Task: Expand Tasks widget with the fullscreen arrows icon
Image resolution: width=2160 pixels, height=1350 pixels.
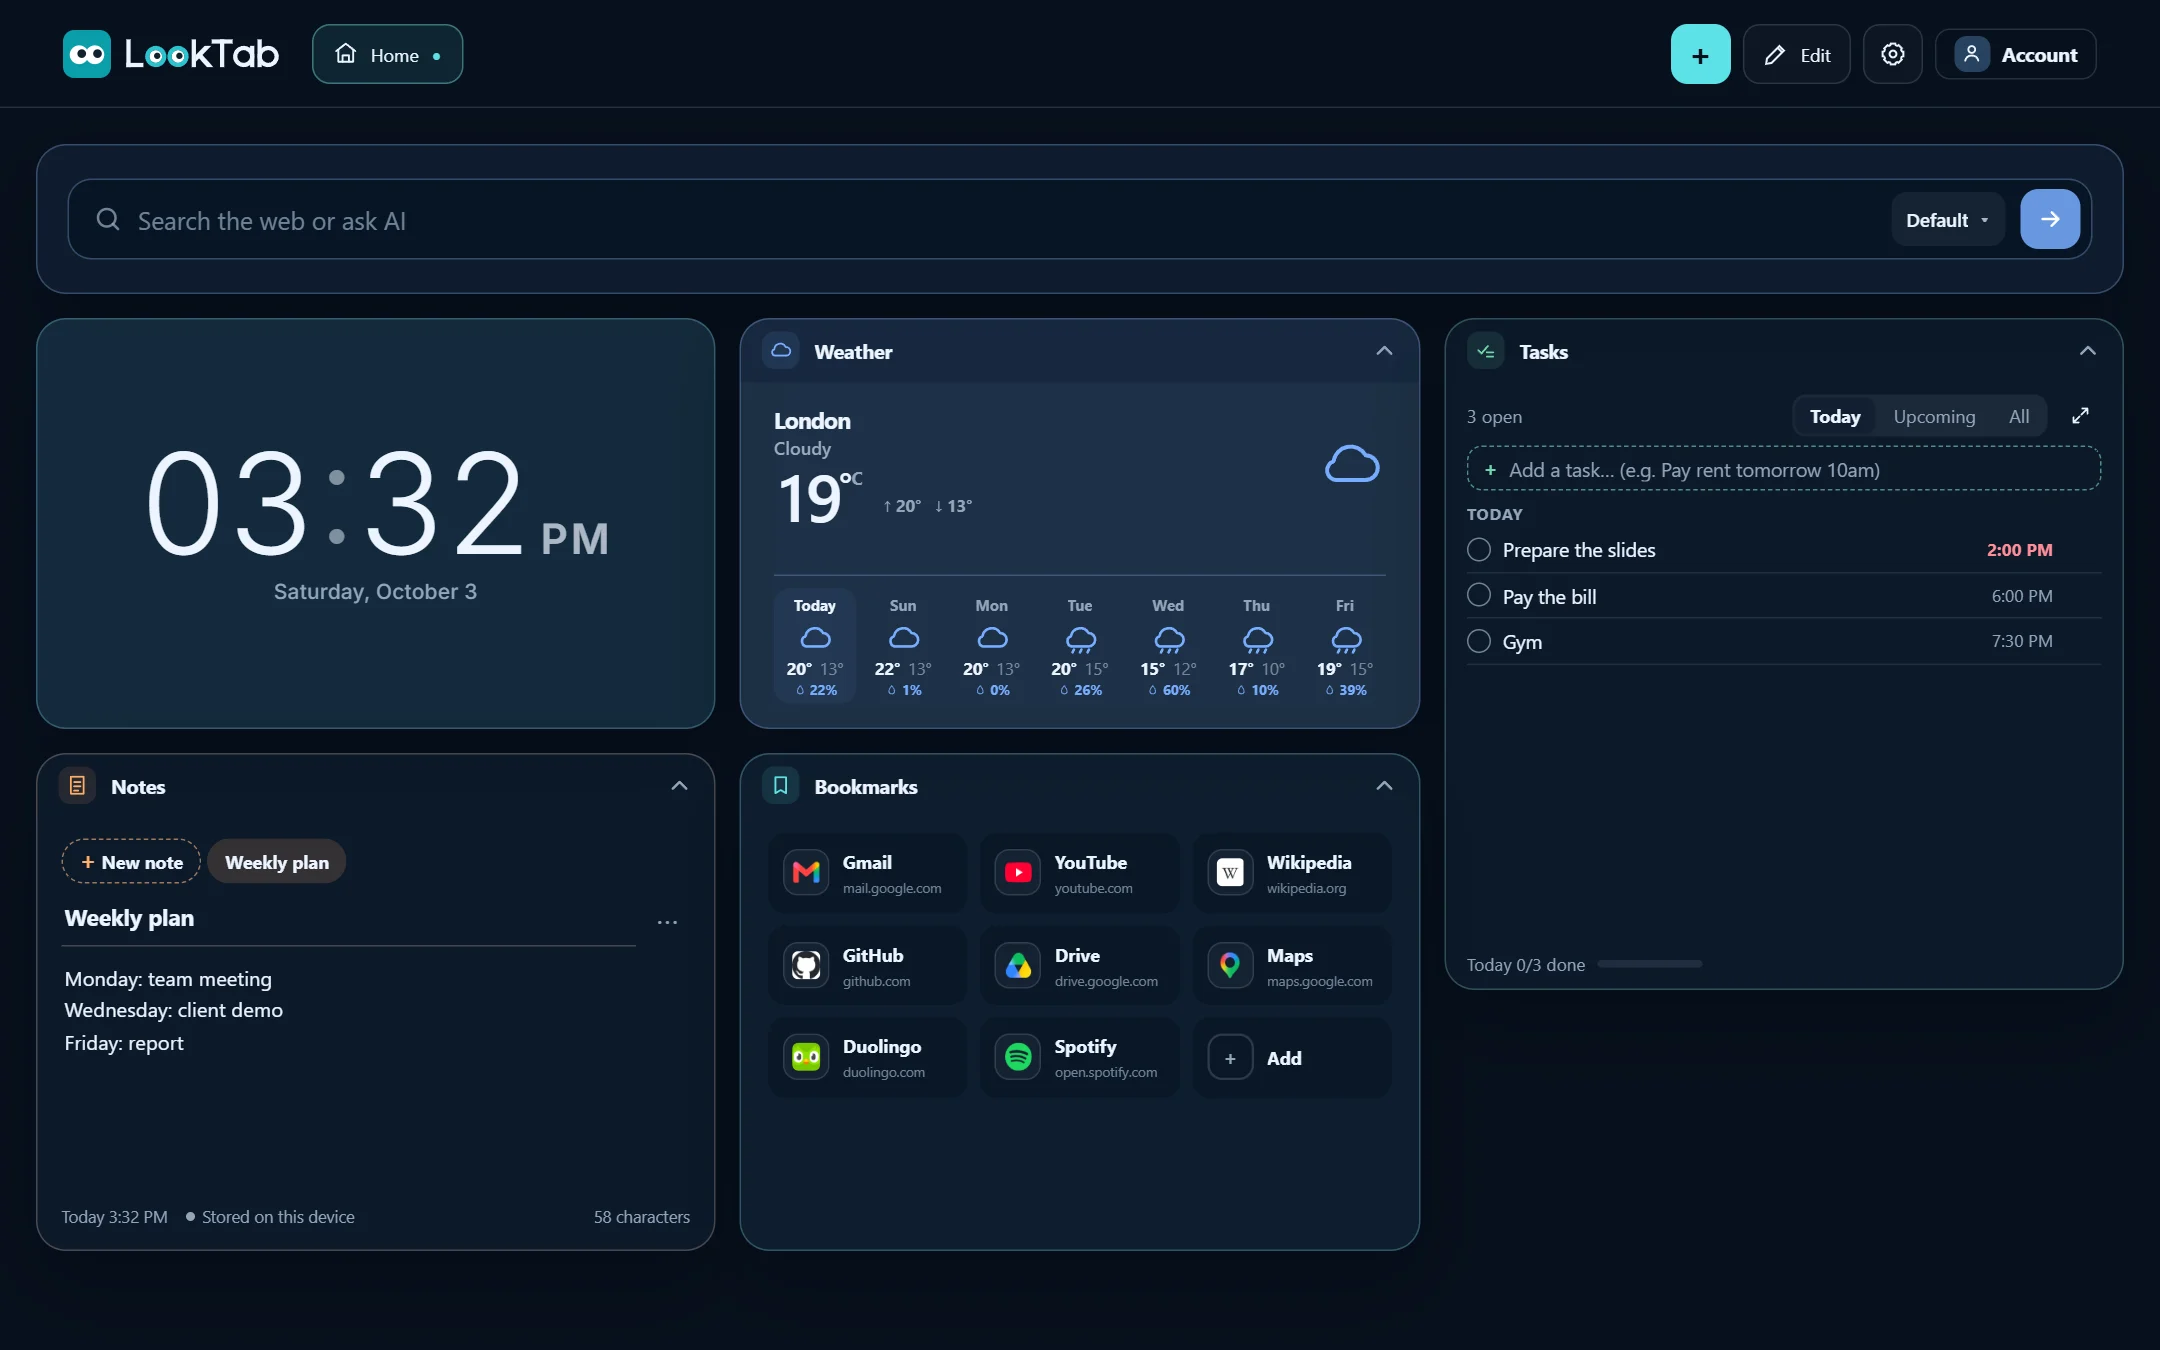Action: pos(2081,416)
